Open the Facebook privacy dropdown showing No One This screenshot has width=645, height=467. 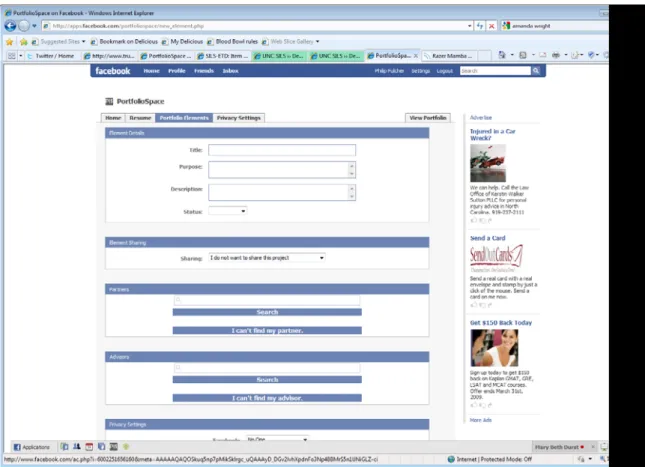point(277,439)
